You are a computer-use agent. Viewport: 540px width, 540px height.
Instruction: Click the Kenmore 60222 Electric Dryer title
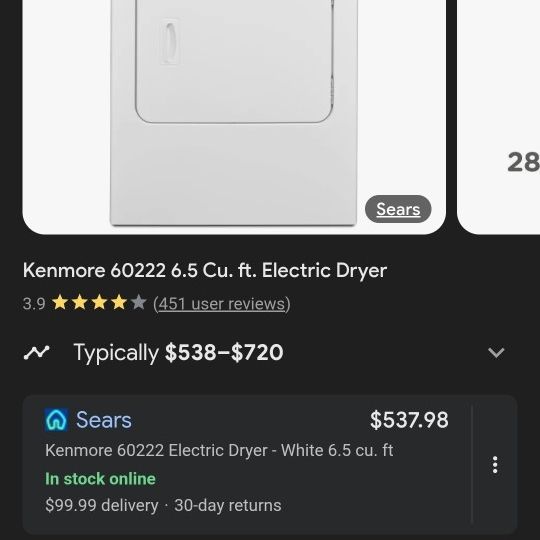[x=205, y=270]
